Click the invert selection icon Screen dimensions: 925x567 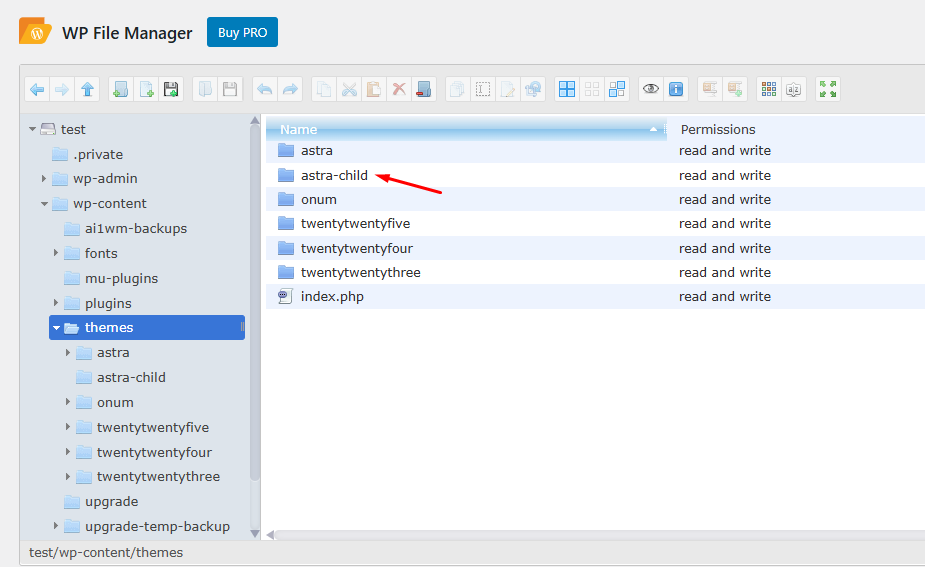[x=617, y=90]
